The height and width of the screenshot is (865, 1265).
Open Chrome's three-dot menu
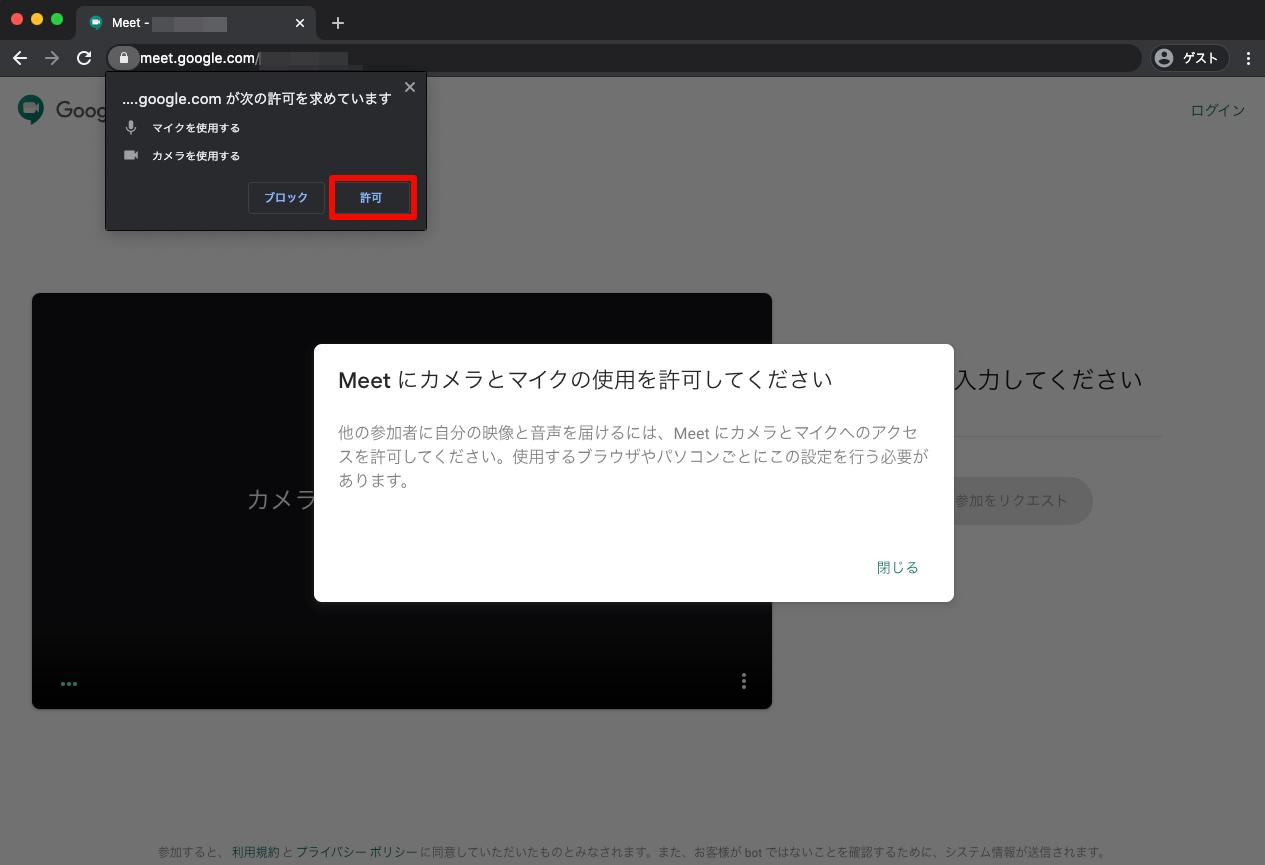1248,58
